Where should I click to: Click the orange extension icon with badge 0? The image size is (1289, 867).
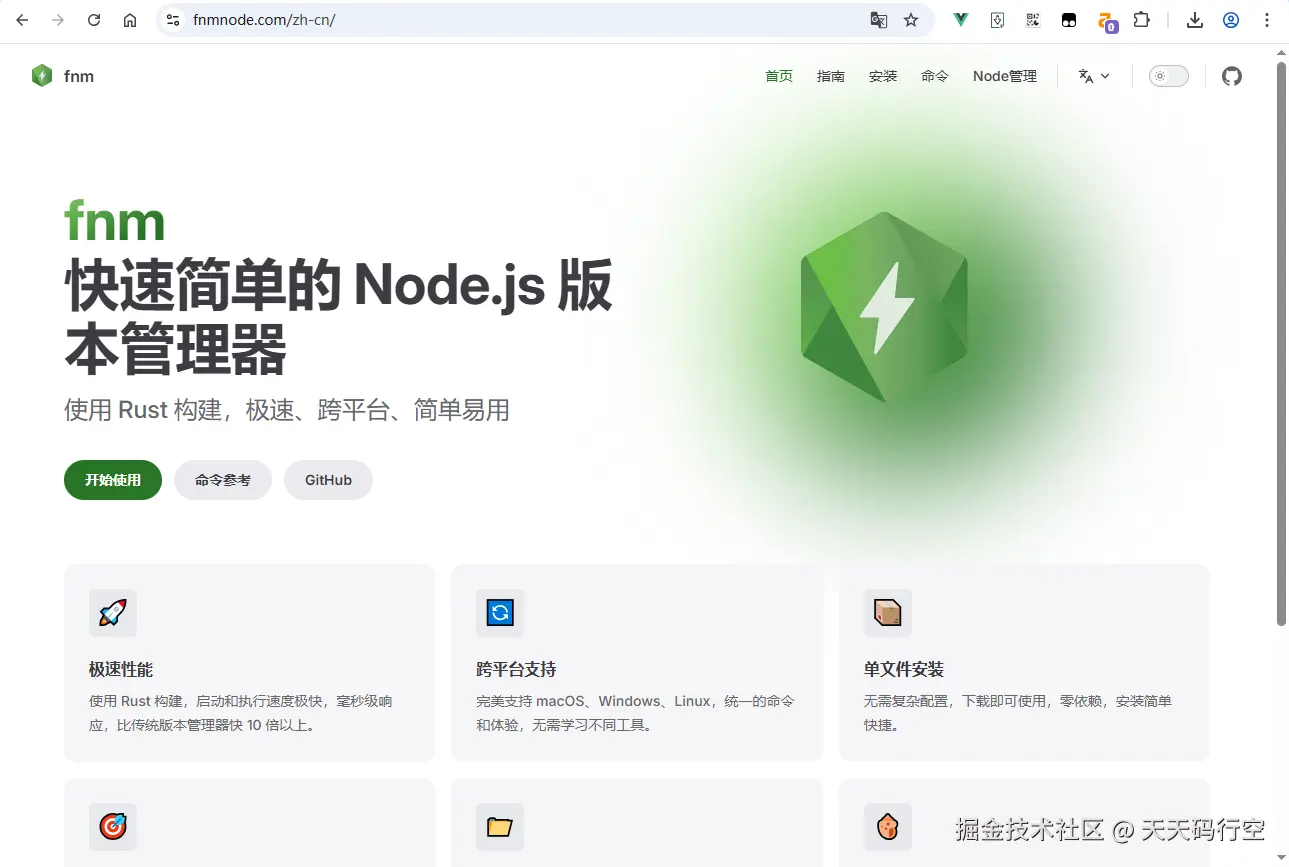(x=1106, y=21)
